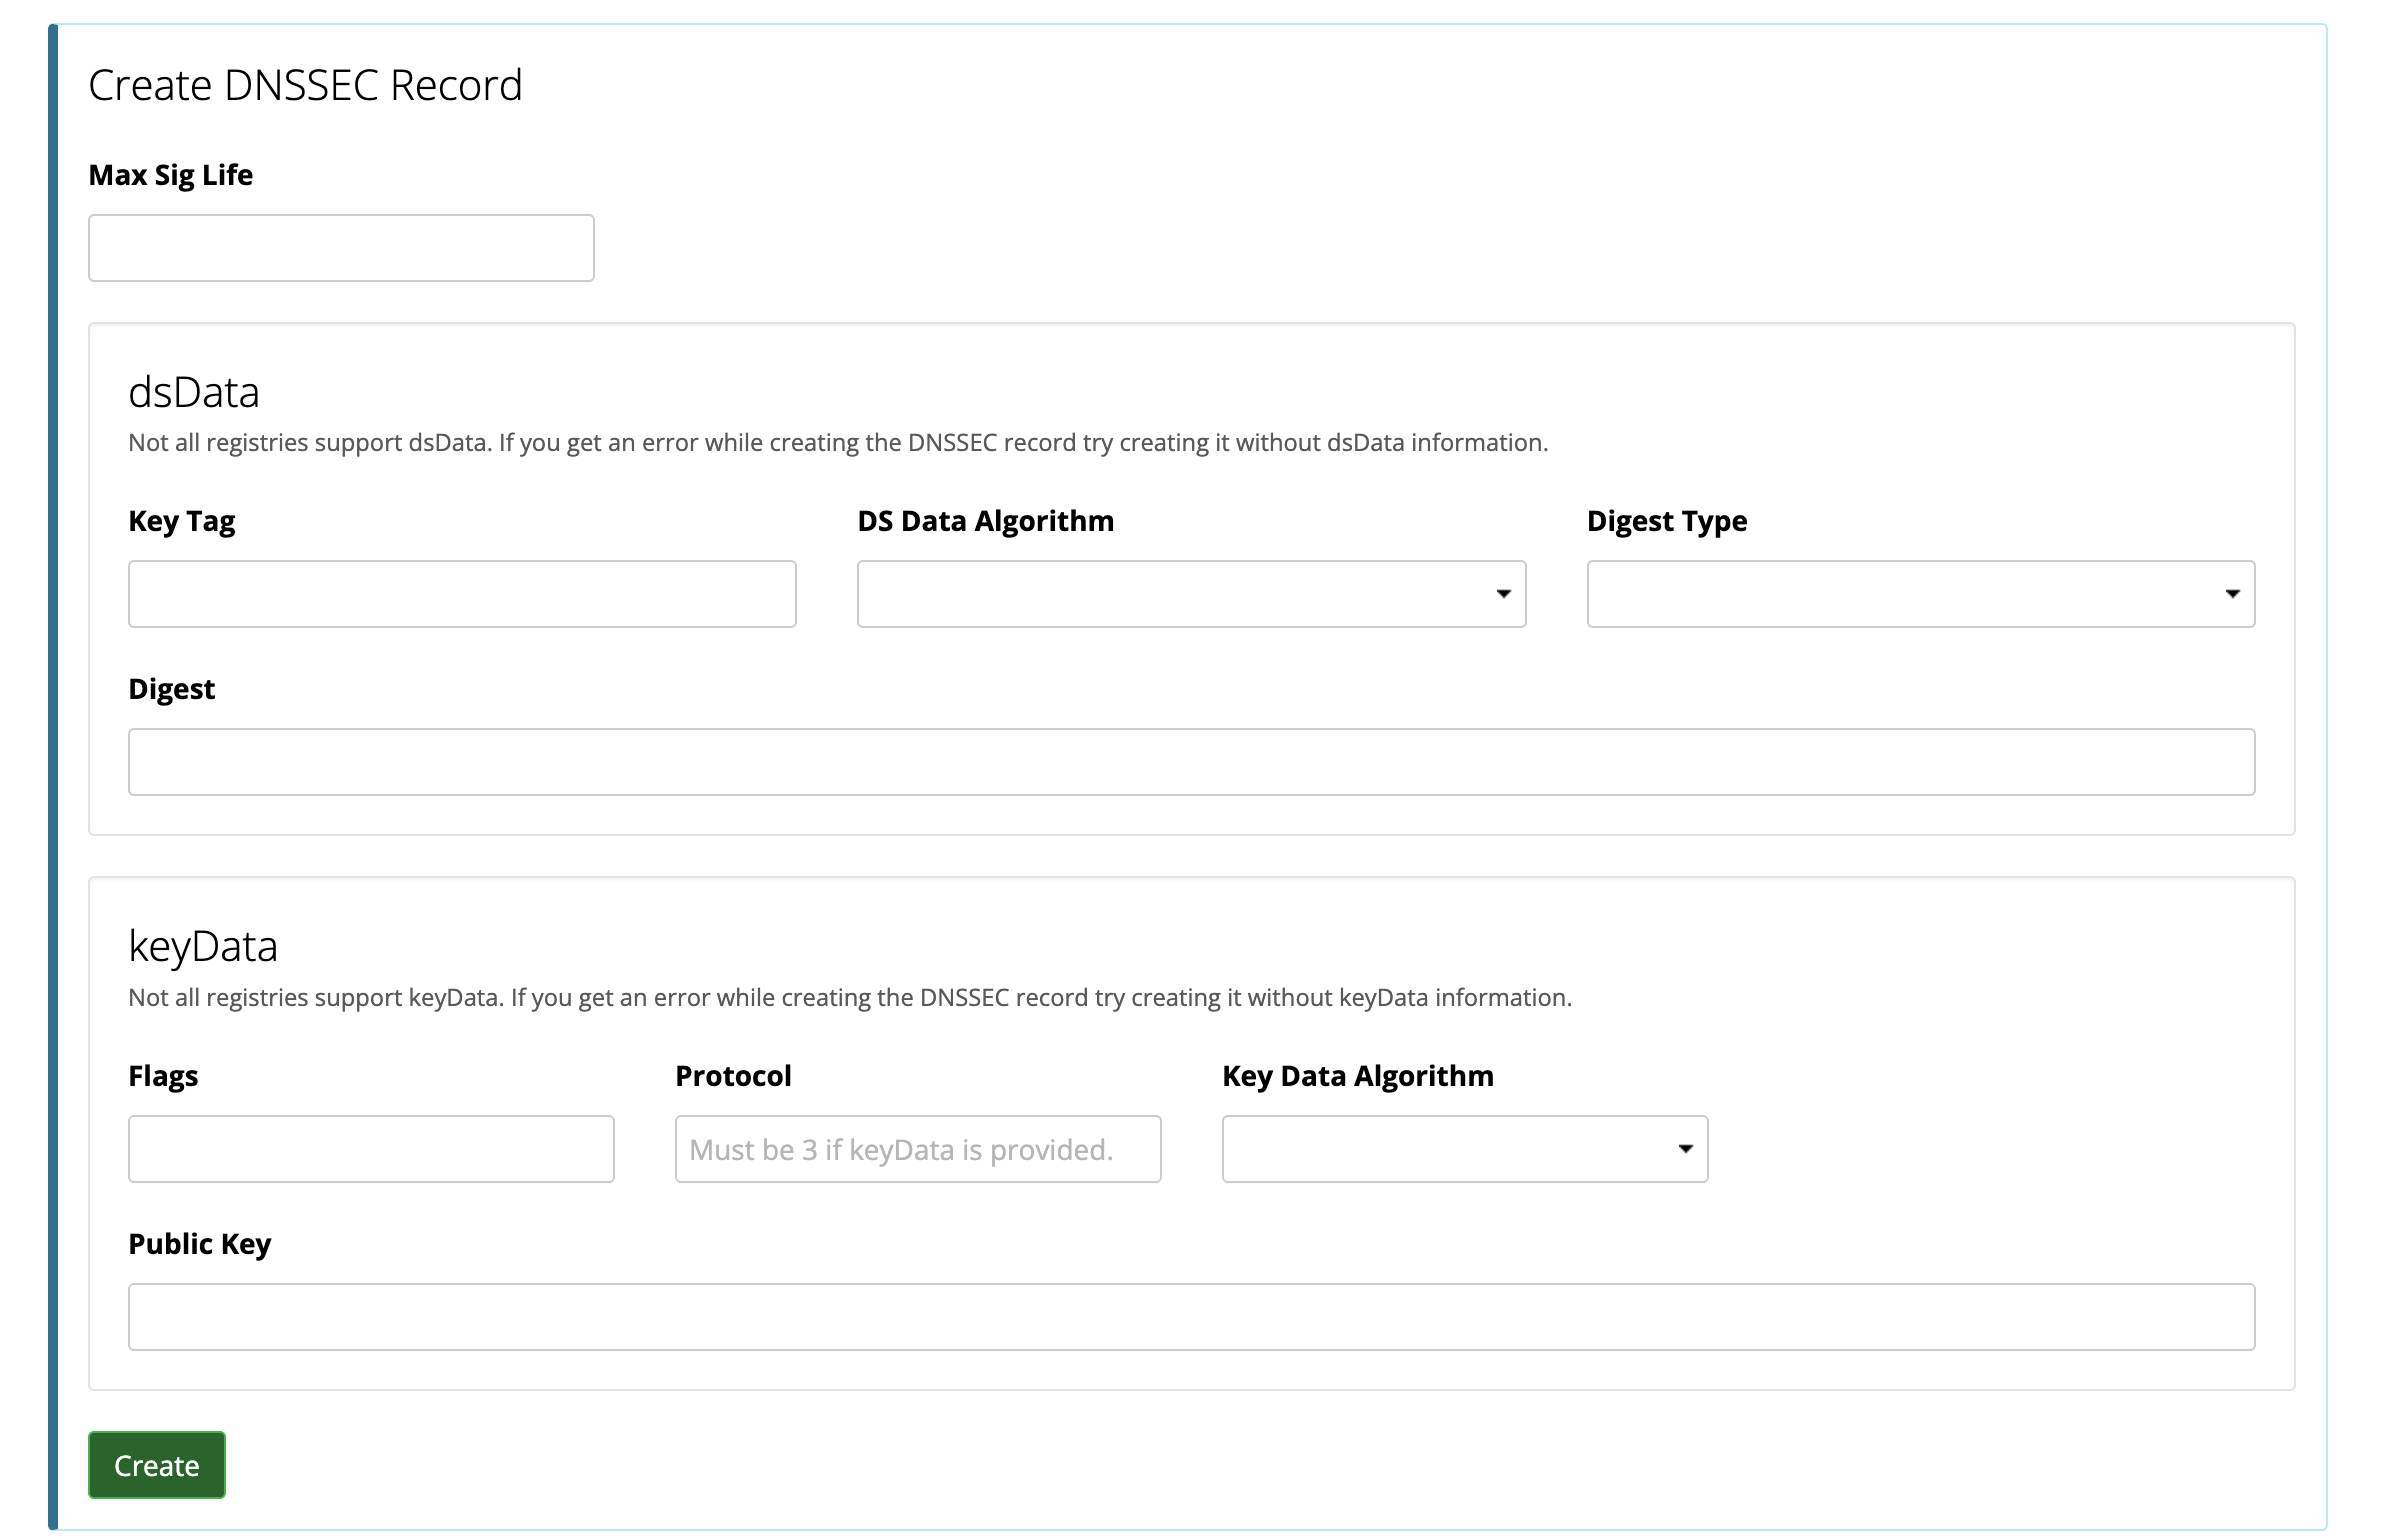Click the Protocol field with placeholder text

click(918, 1149)
